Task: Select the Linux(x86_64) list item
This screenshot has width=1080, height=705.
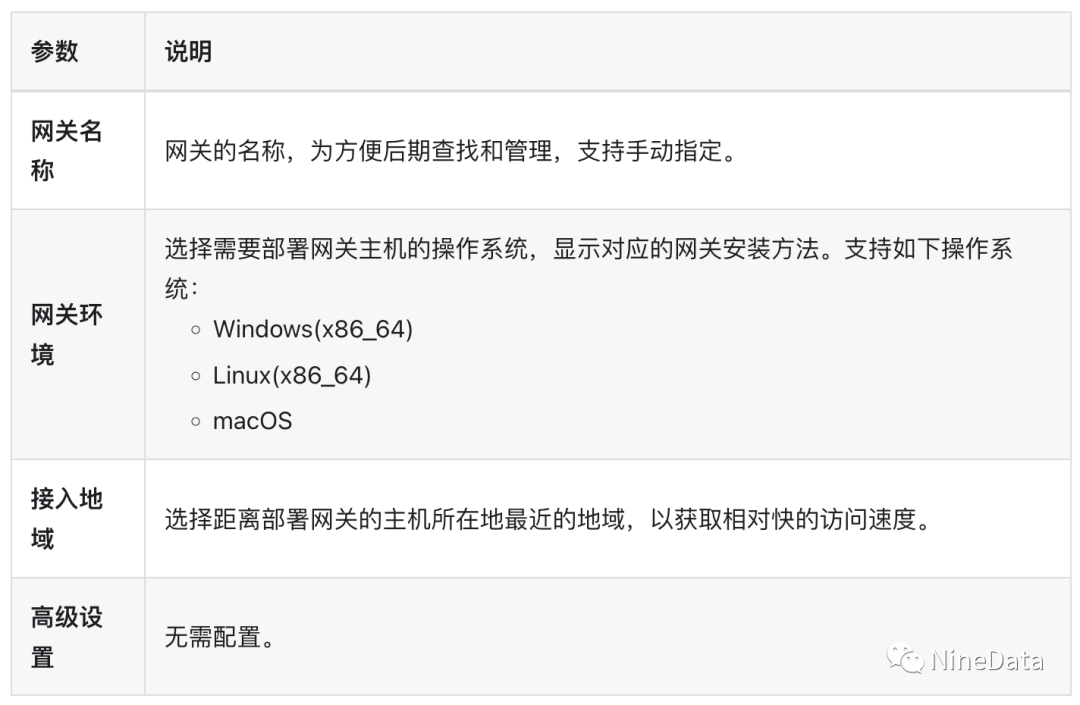Action: 291,376
